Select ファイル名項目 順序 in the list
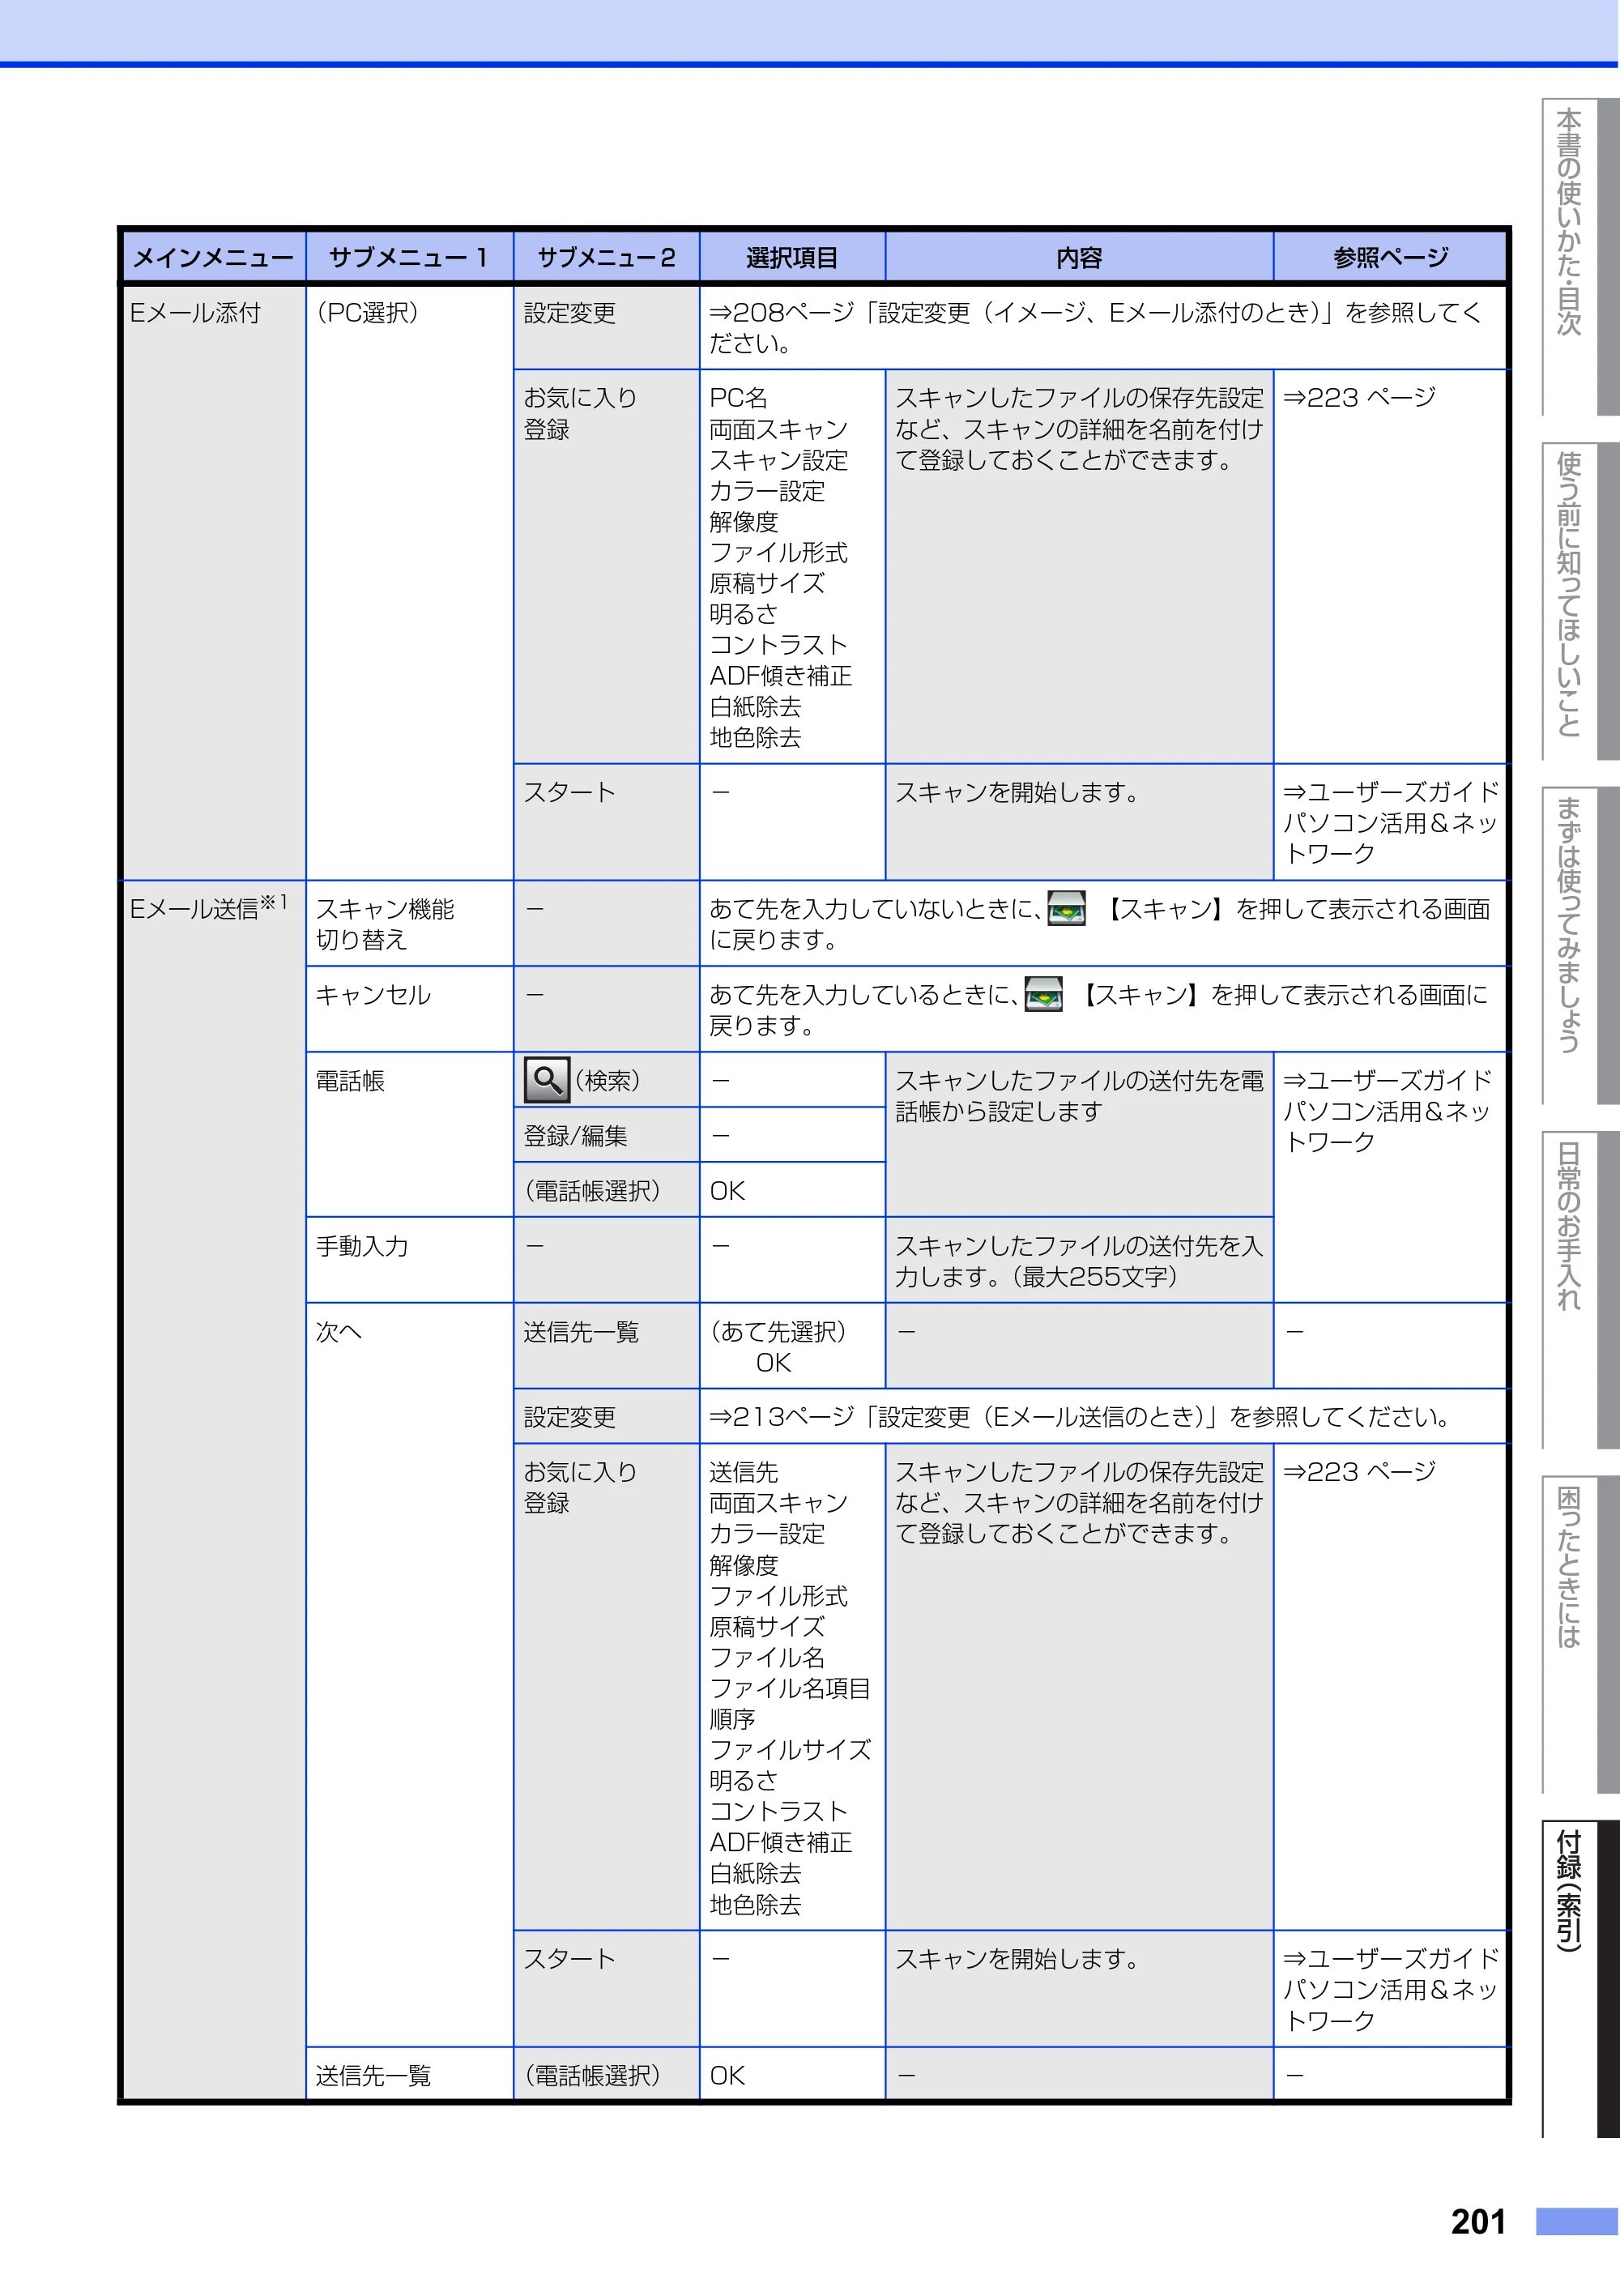1620x2296 pixels. tap(790, 1703)
